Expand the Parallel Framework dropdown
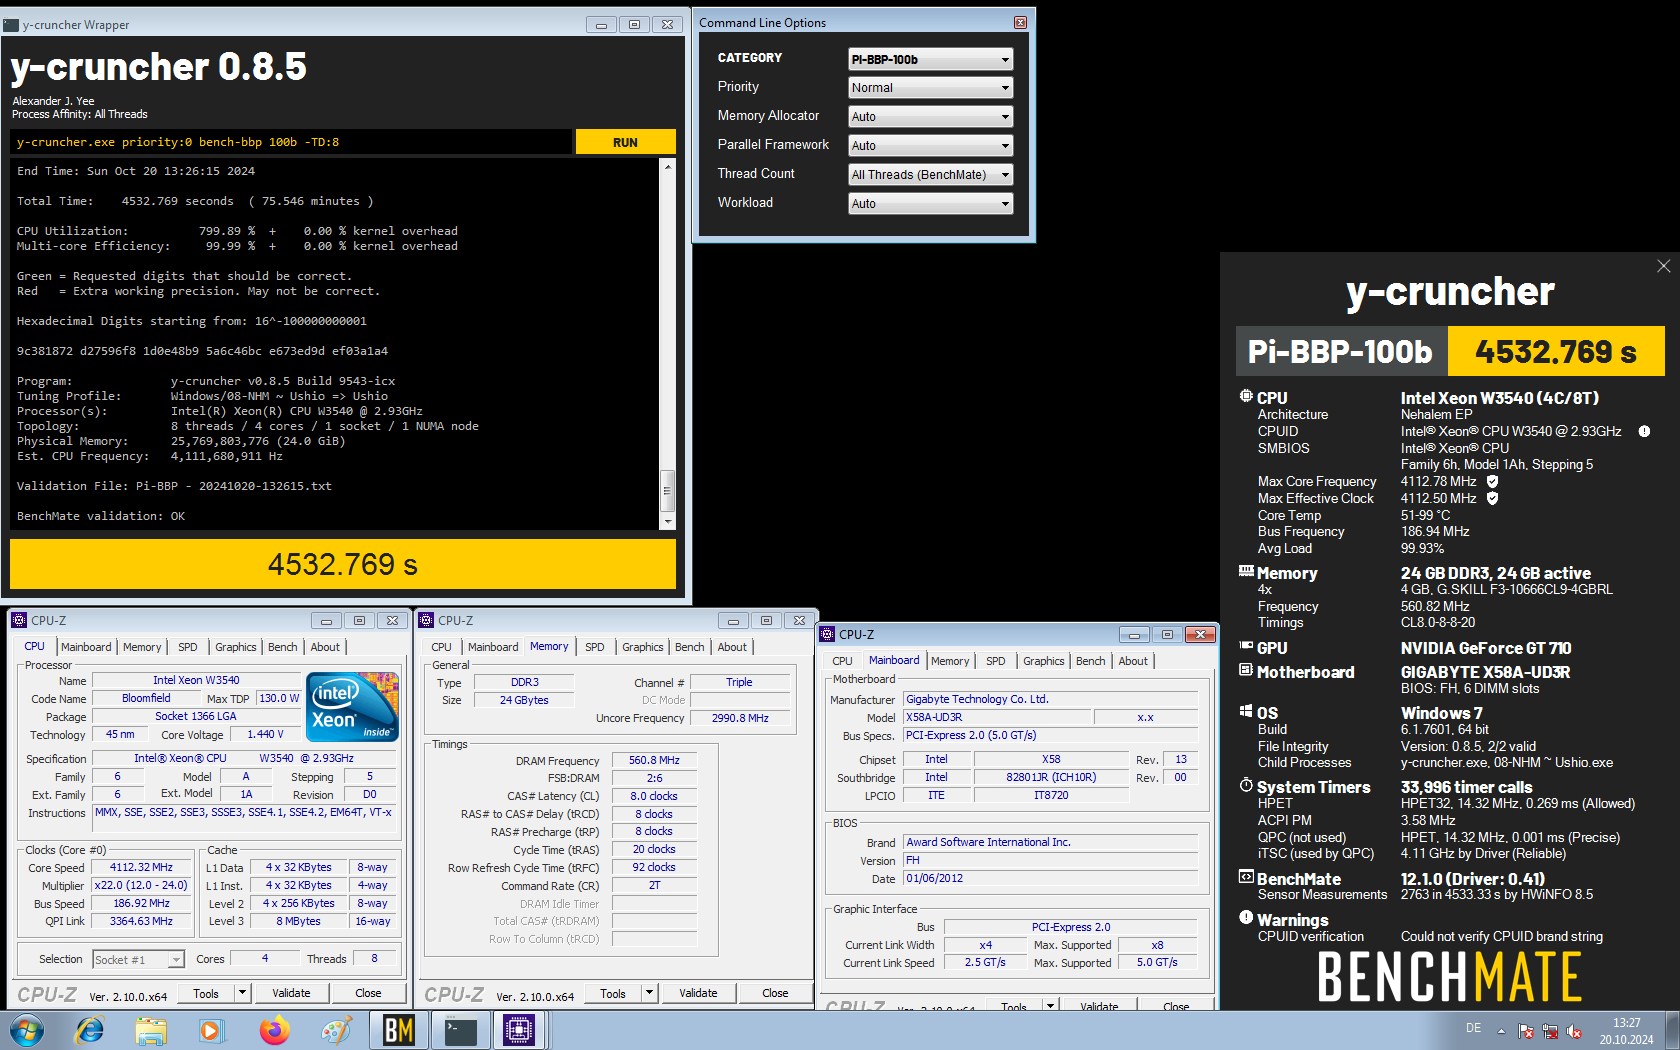Screen dimensions: 1680x1050 coord(930,146)
